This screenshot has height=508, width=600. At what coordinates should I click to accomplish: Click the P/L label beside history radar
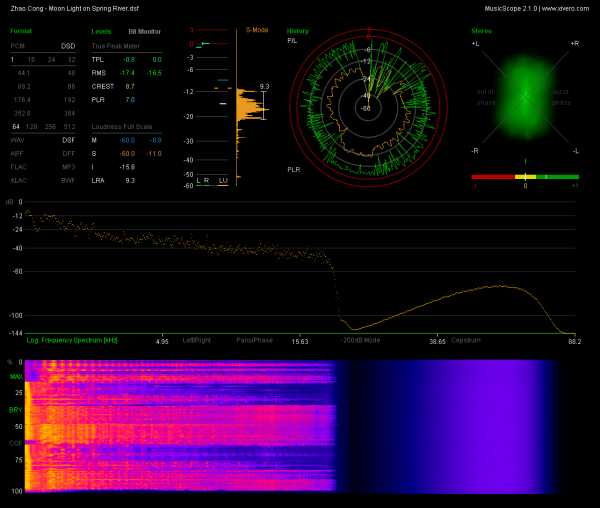(x=292, y=41)
